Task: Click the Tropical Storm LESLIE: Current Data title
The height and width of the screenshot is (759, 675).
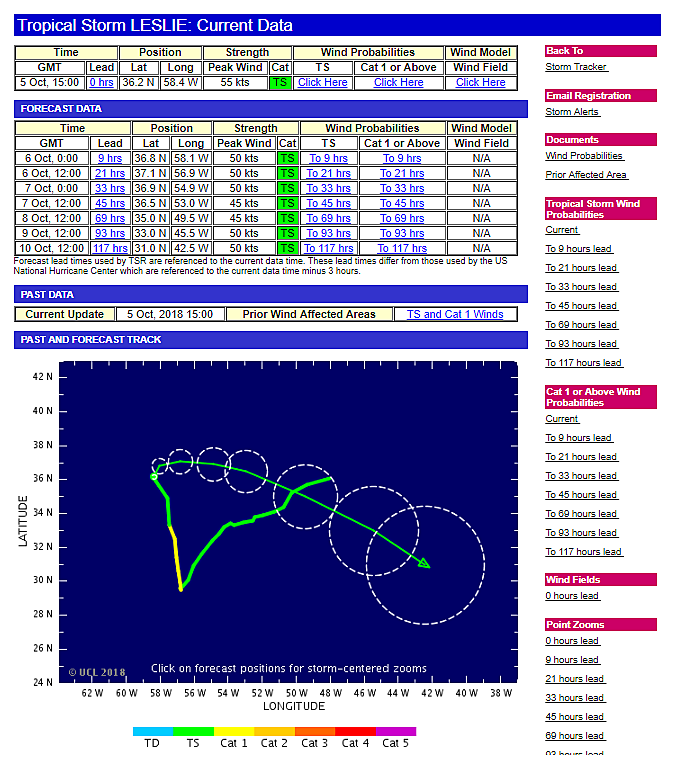Action: click(155, 25)
